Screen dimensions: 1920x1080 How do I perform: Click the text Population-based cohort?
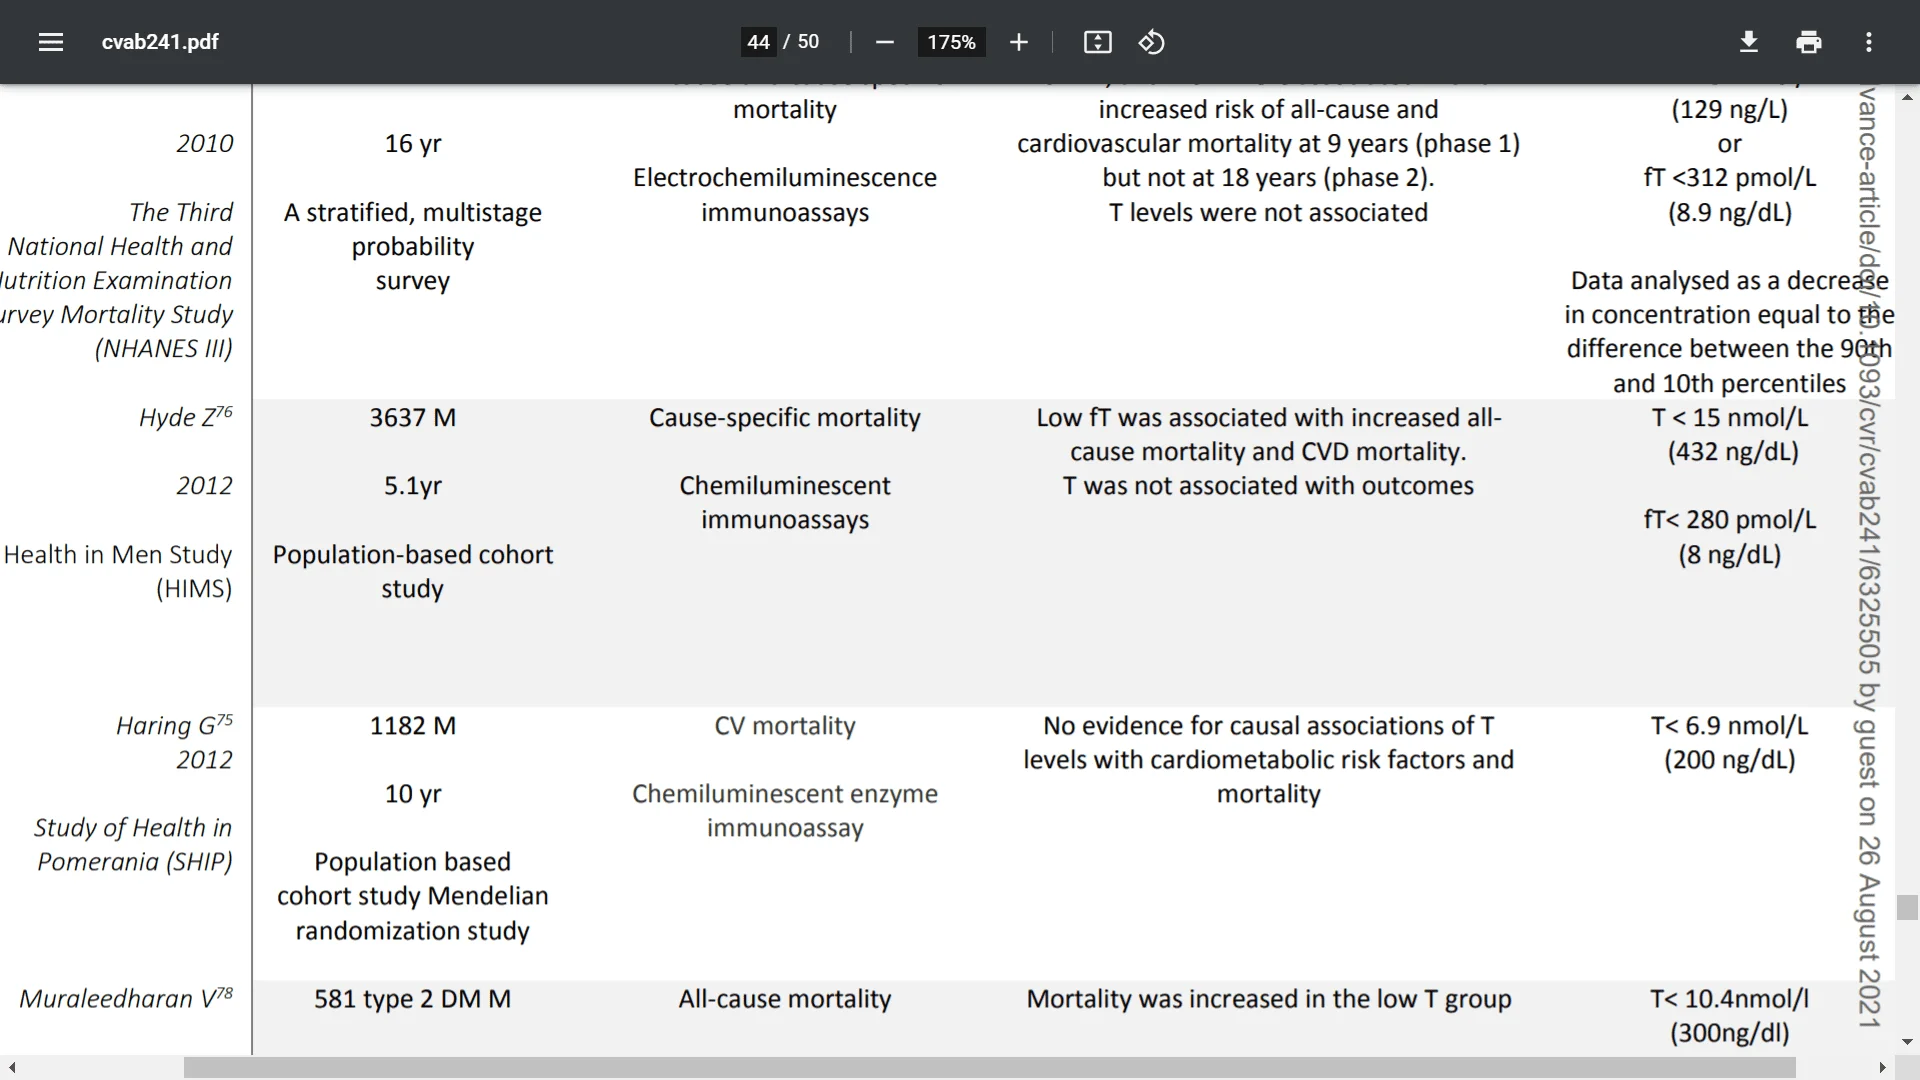[413, 554]
